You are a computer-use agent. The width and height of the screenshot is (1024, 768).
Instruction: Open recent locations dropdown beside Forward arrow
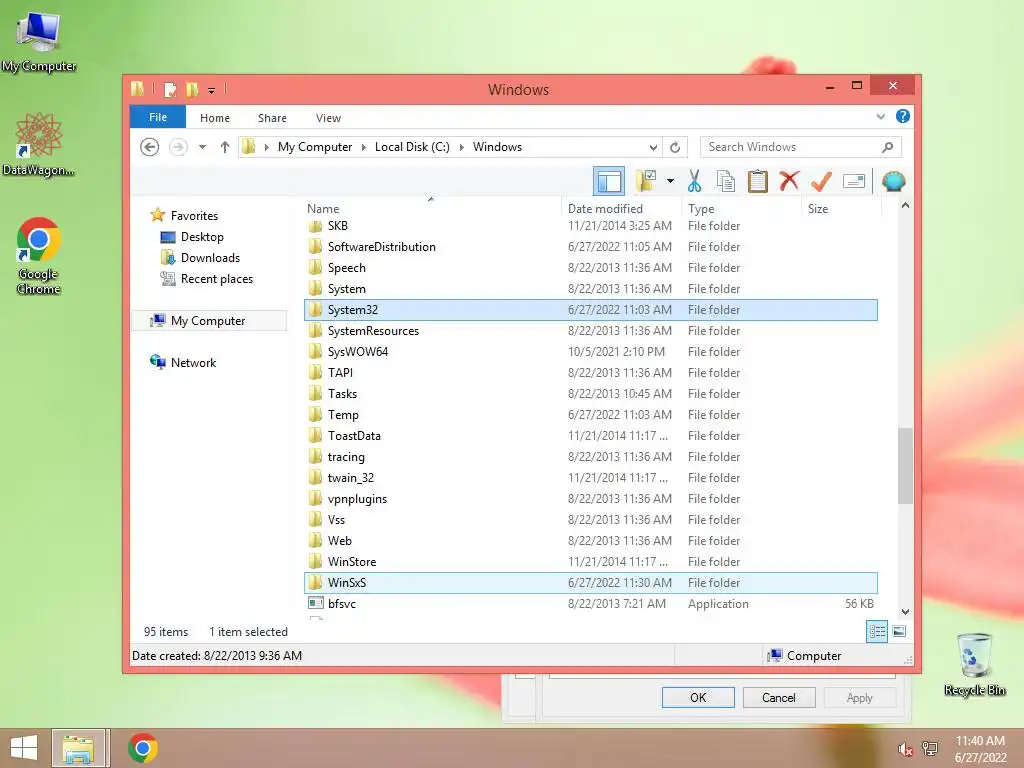202,147
